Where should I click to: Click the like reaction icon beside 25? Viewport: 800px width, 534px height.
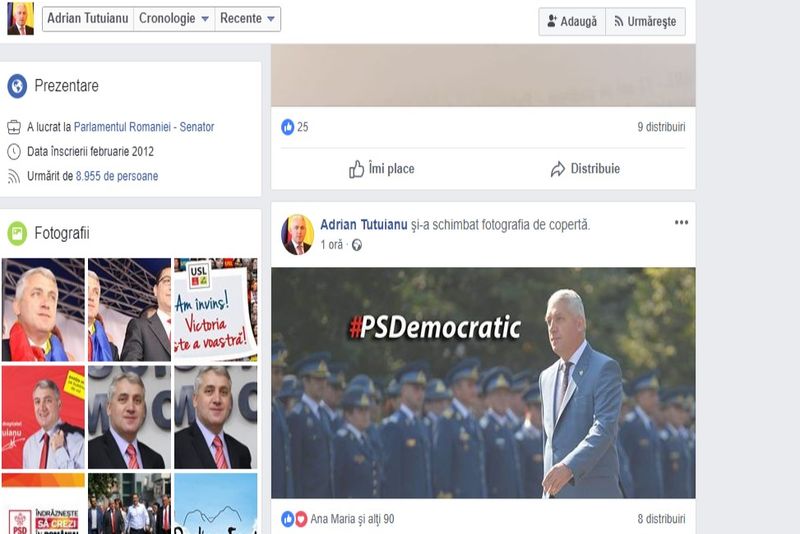(288, 127)
